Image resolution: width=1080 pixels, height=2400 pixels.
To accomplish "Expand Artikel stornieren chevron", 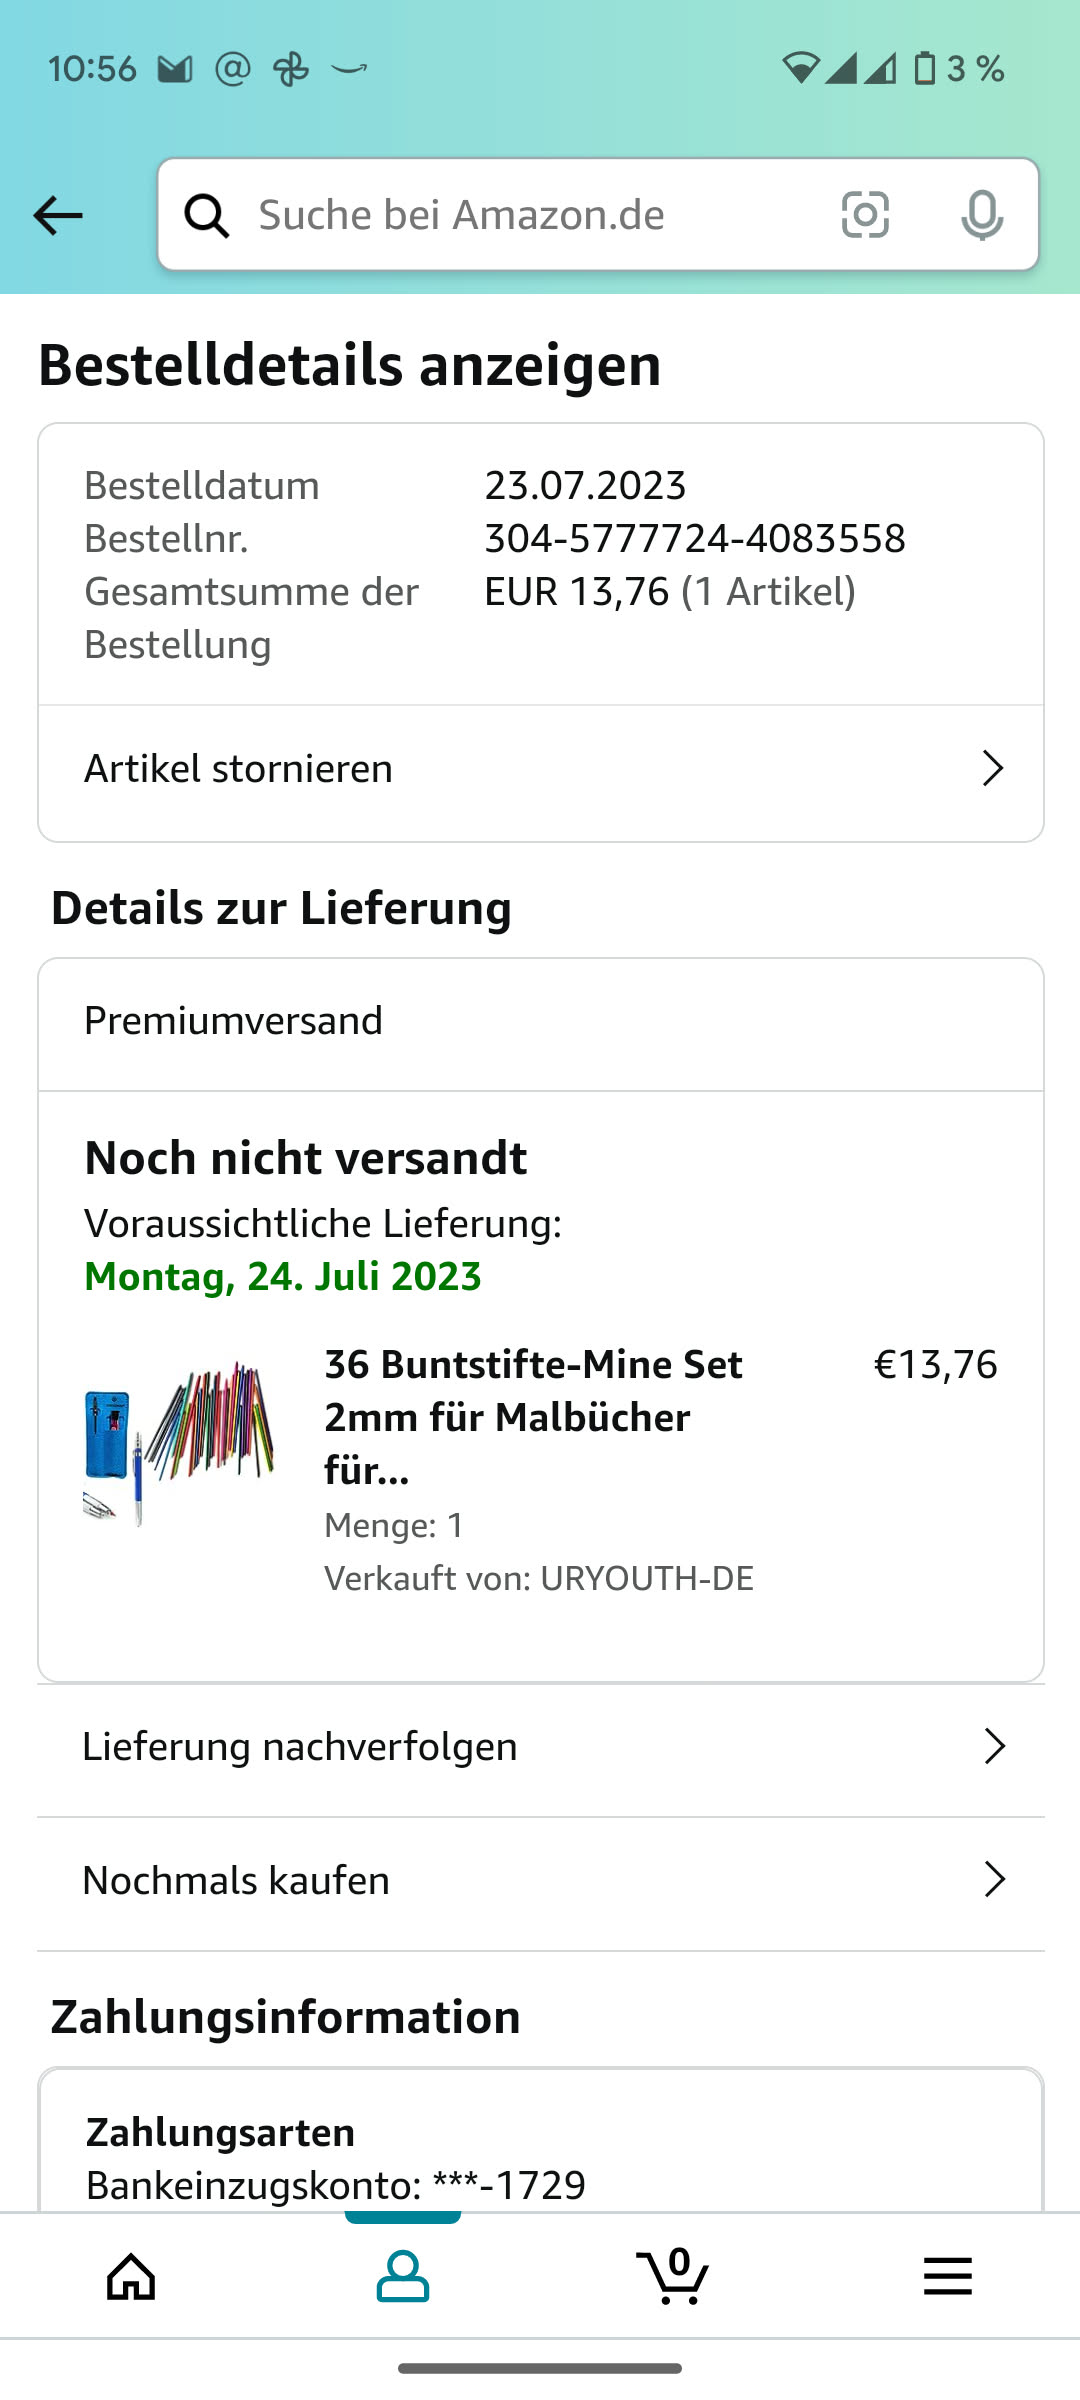I will [992, 768].
